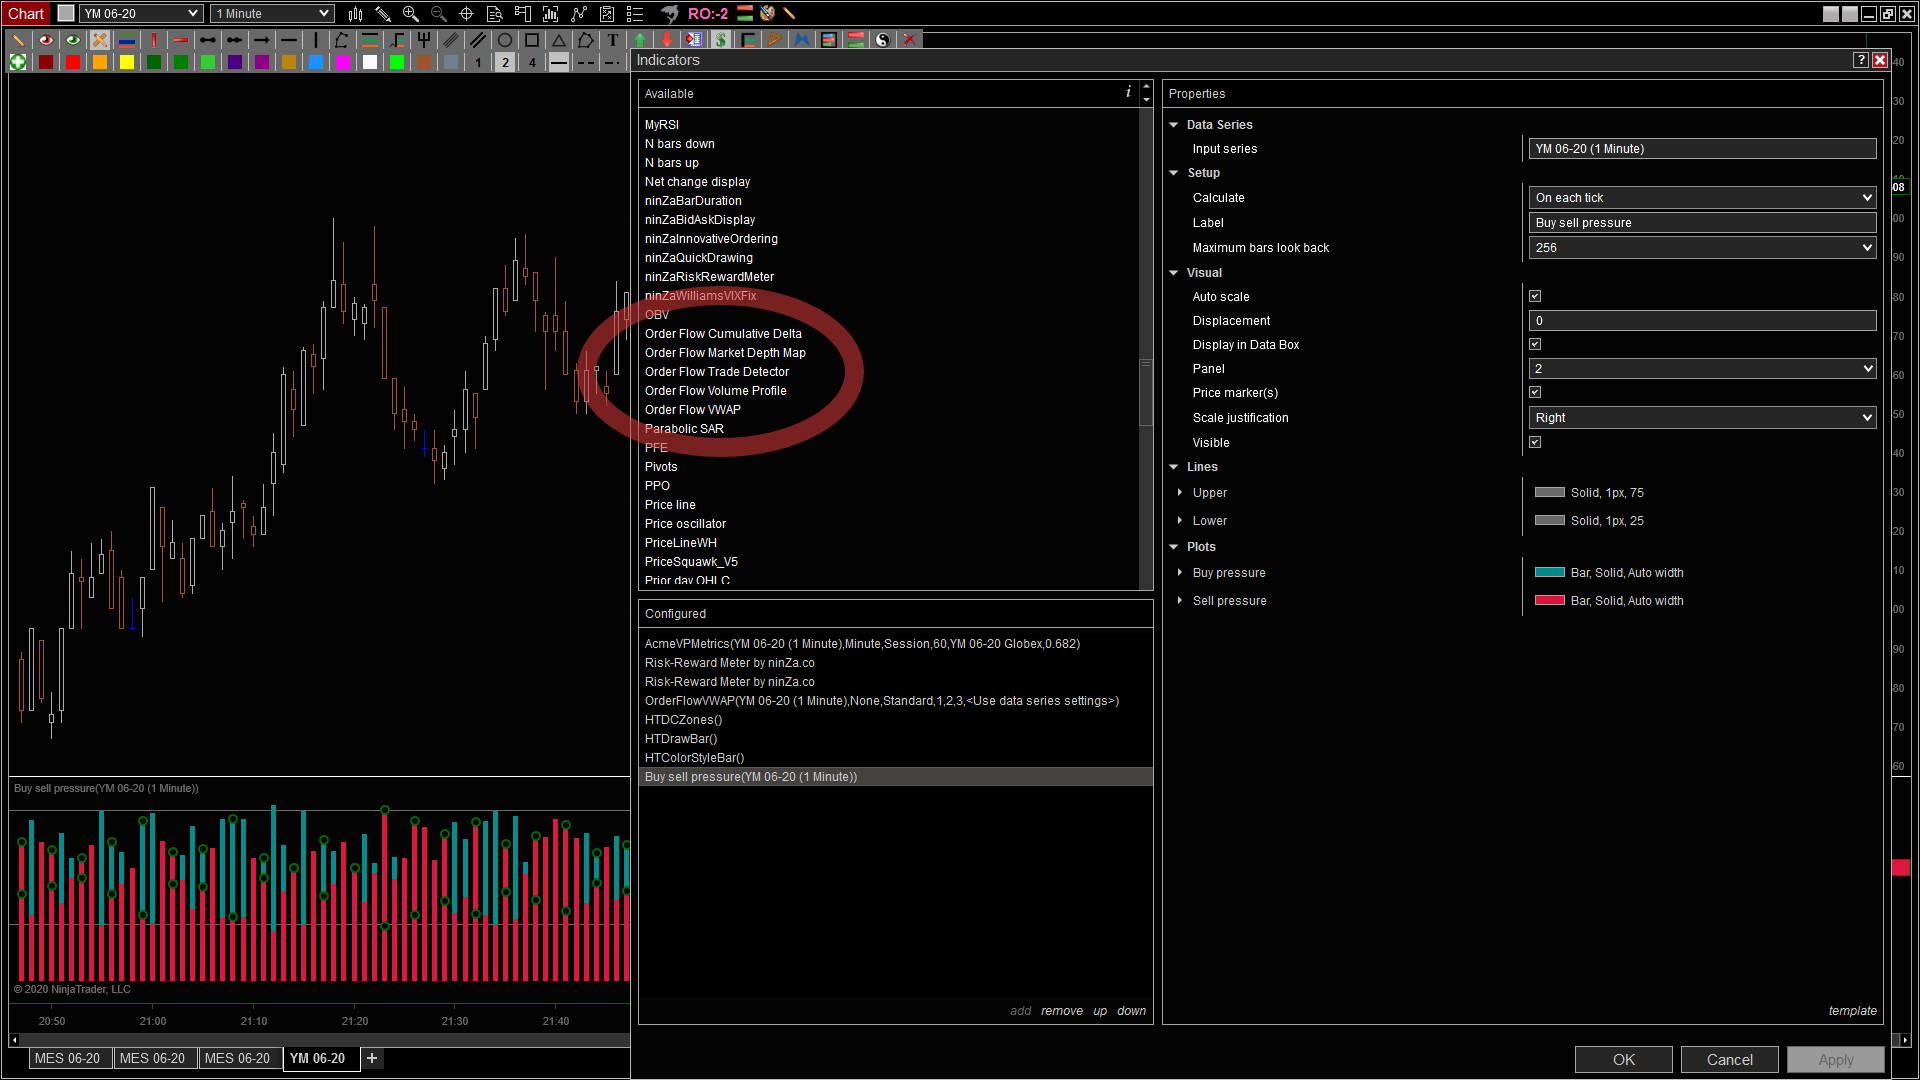The height and width of the screenshot is (1080, 1920).
Task: Toggle the Visible checkbox
Action: (x=1535, y=443)
